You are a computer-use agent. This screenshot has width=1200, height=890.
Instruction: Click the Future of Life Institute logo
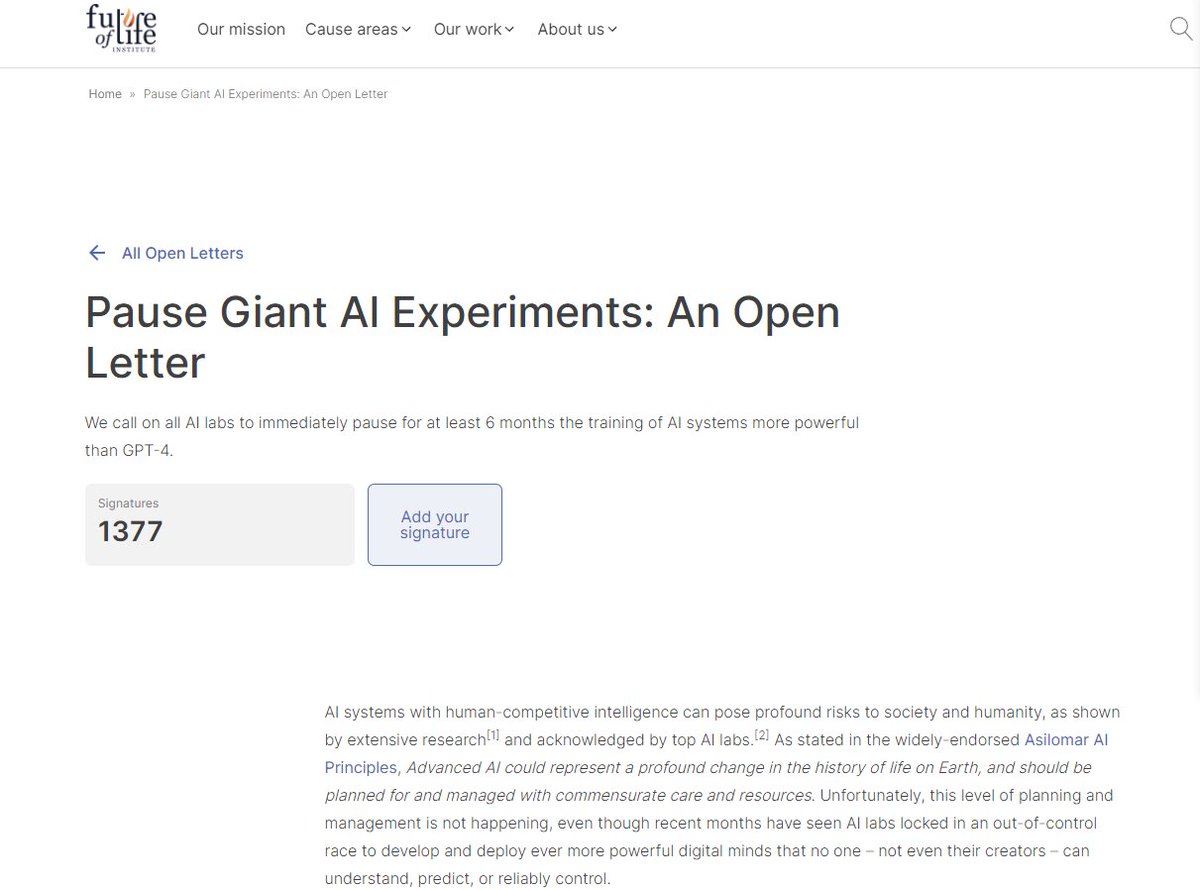point(121,28)
